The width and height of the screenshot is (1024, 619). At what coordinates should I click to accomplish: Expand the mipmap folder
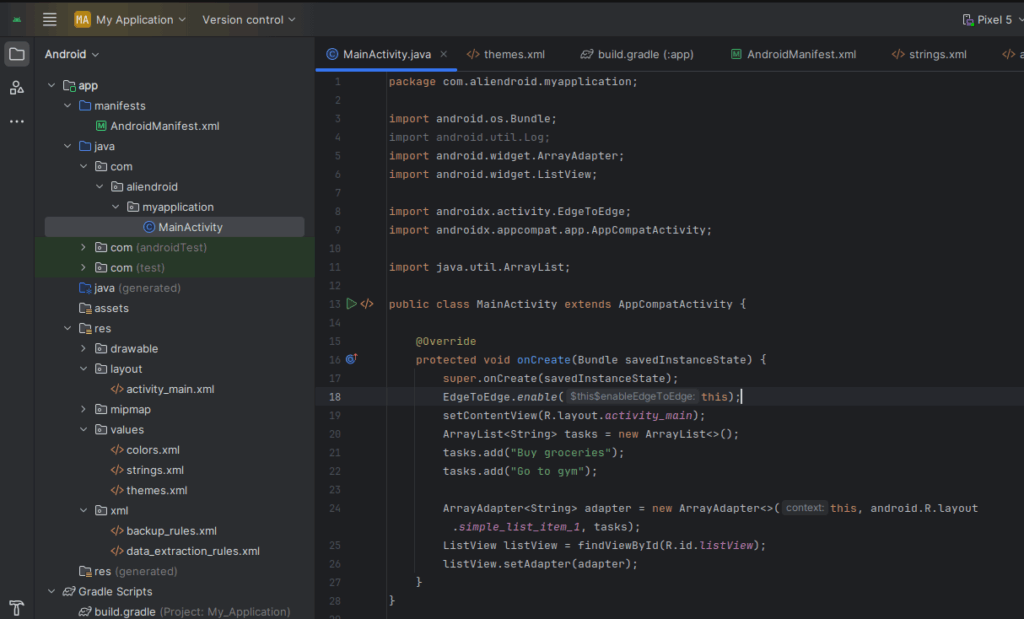(x=84, y=409)
